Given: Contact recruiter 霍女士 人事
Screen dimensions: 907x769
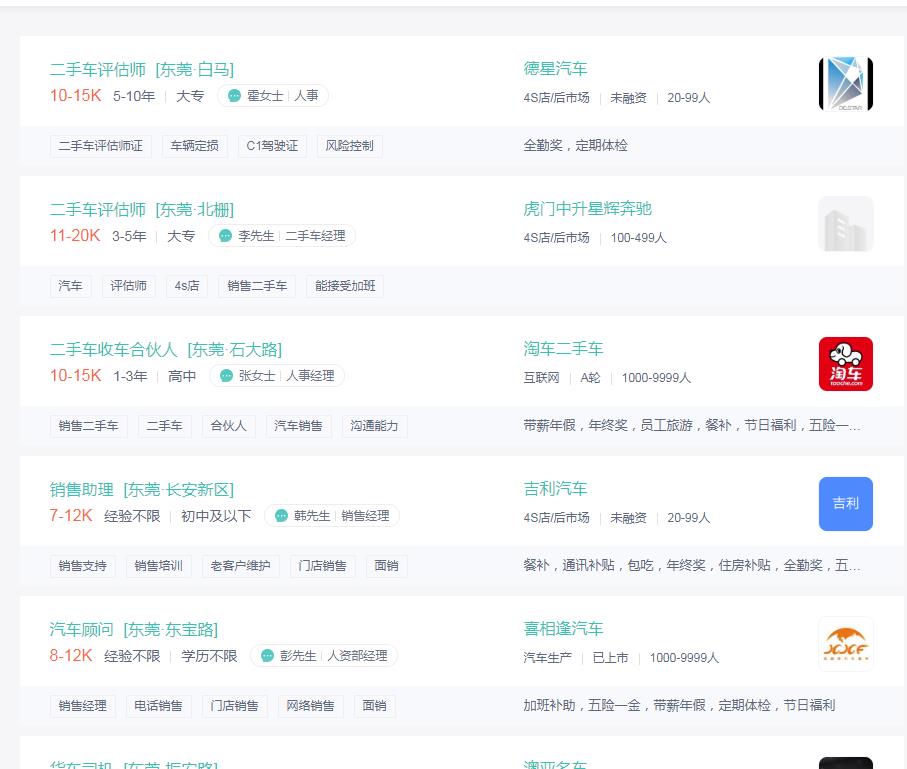Looking at the screenshot, I should pos(273,95).
